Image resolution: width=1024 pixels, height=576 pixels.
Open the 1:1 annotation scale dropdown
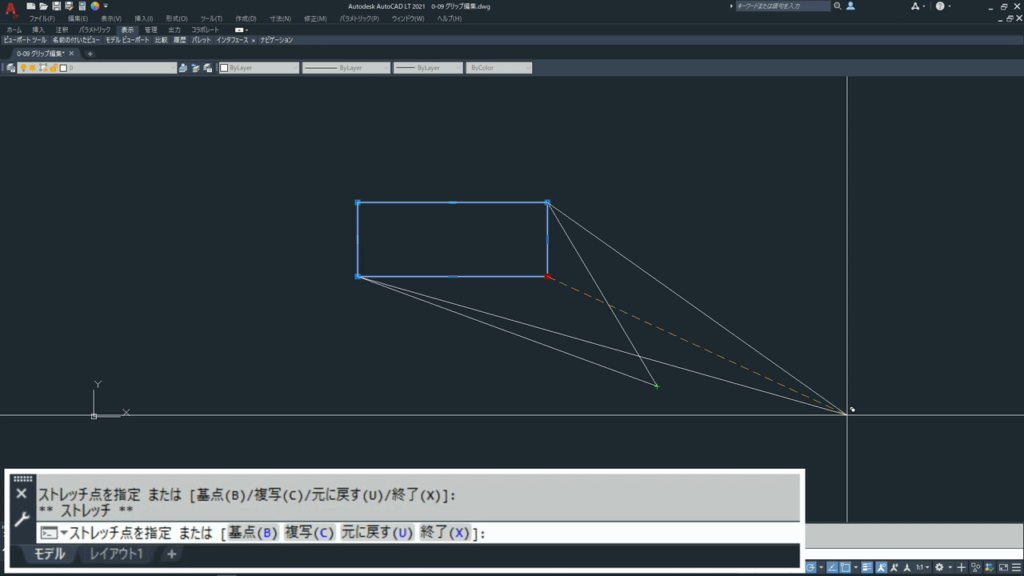point(922,568)
